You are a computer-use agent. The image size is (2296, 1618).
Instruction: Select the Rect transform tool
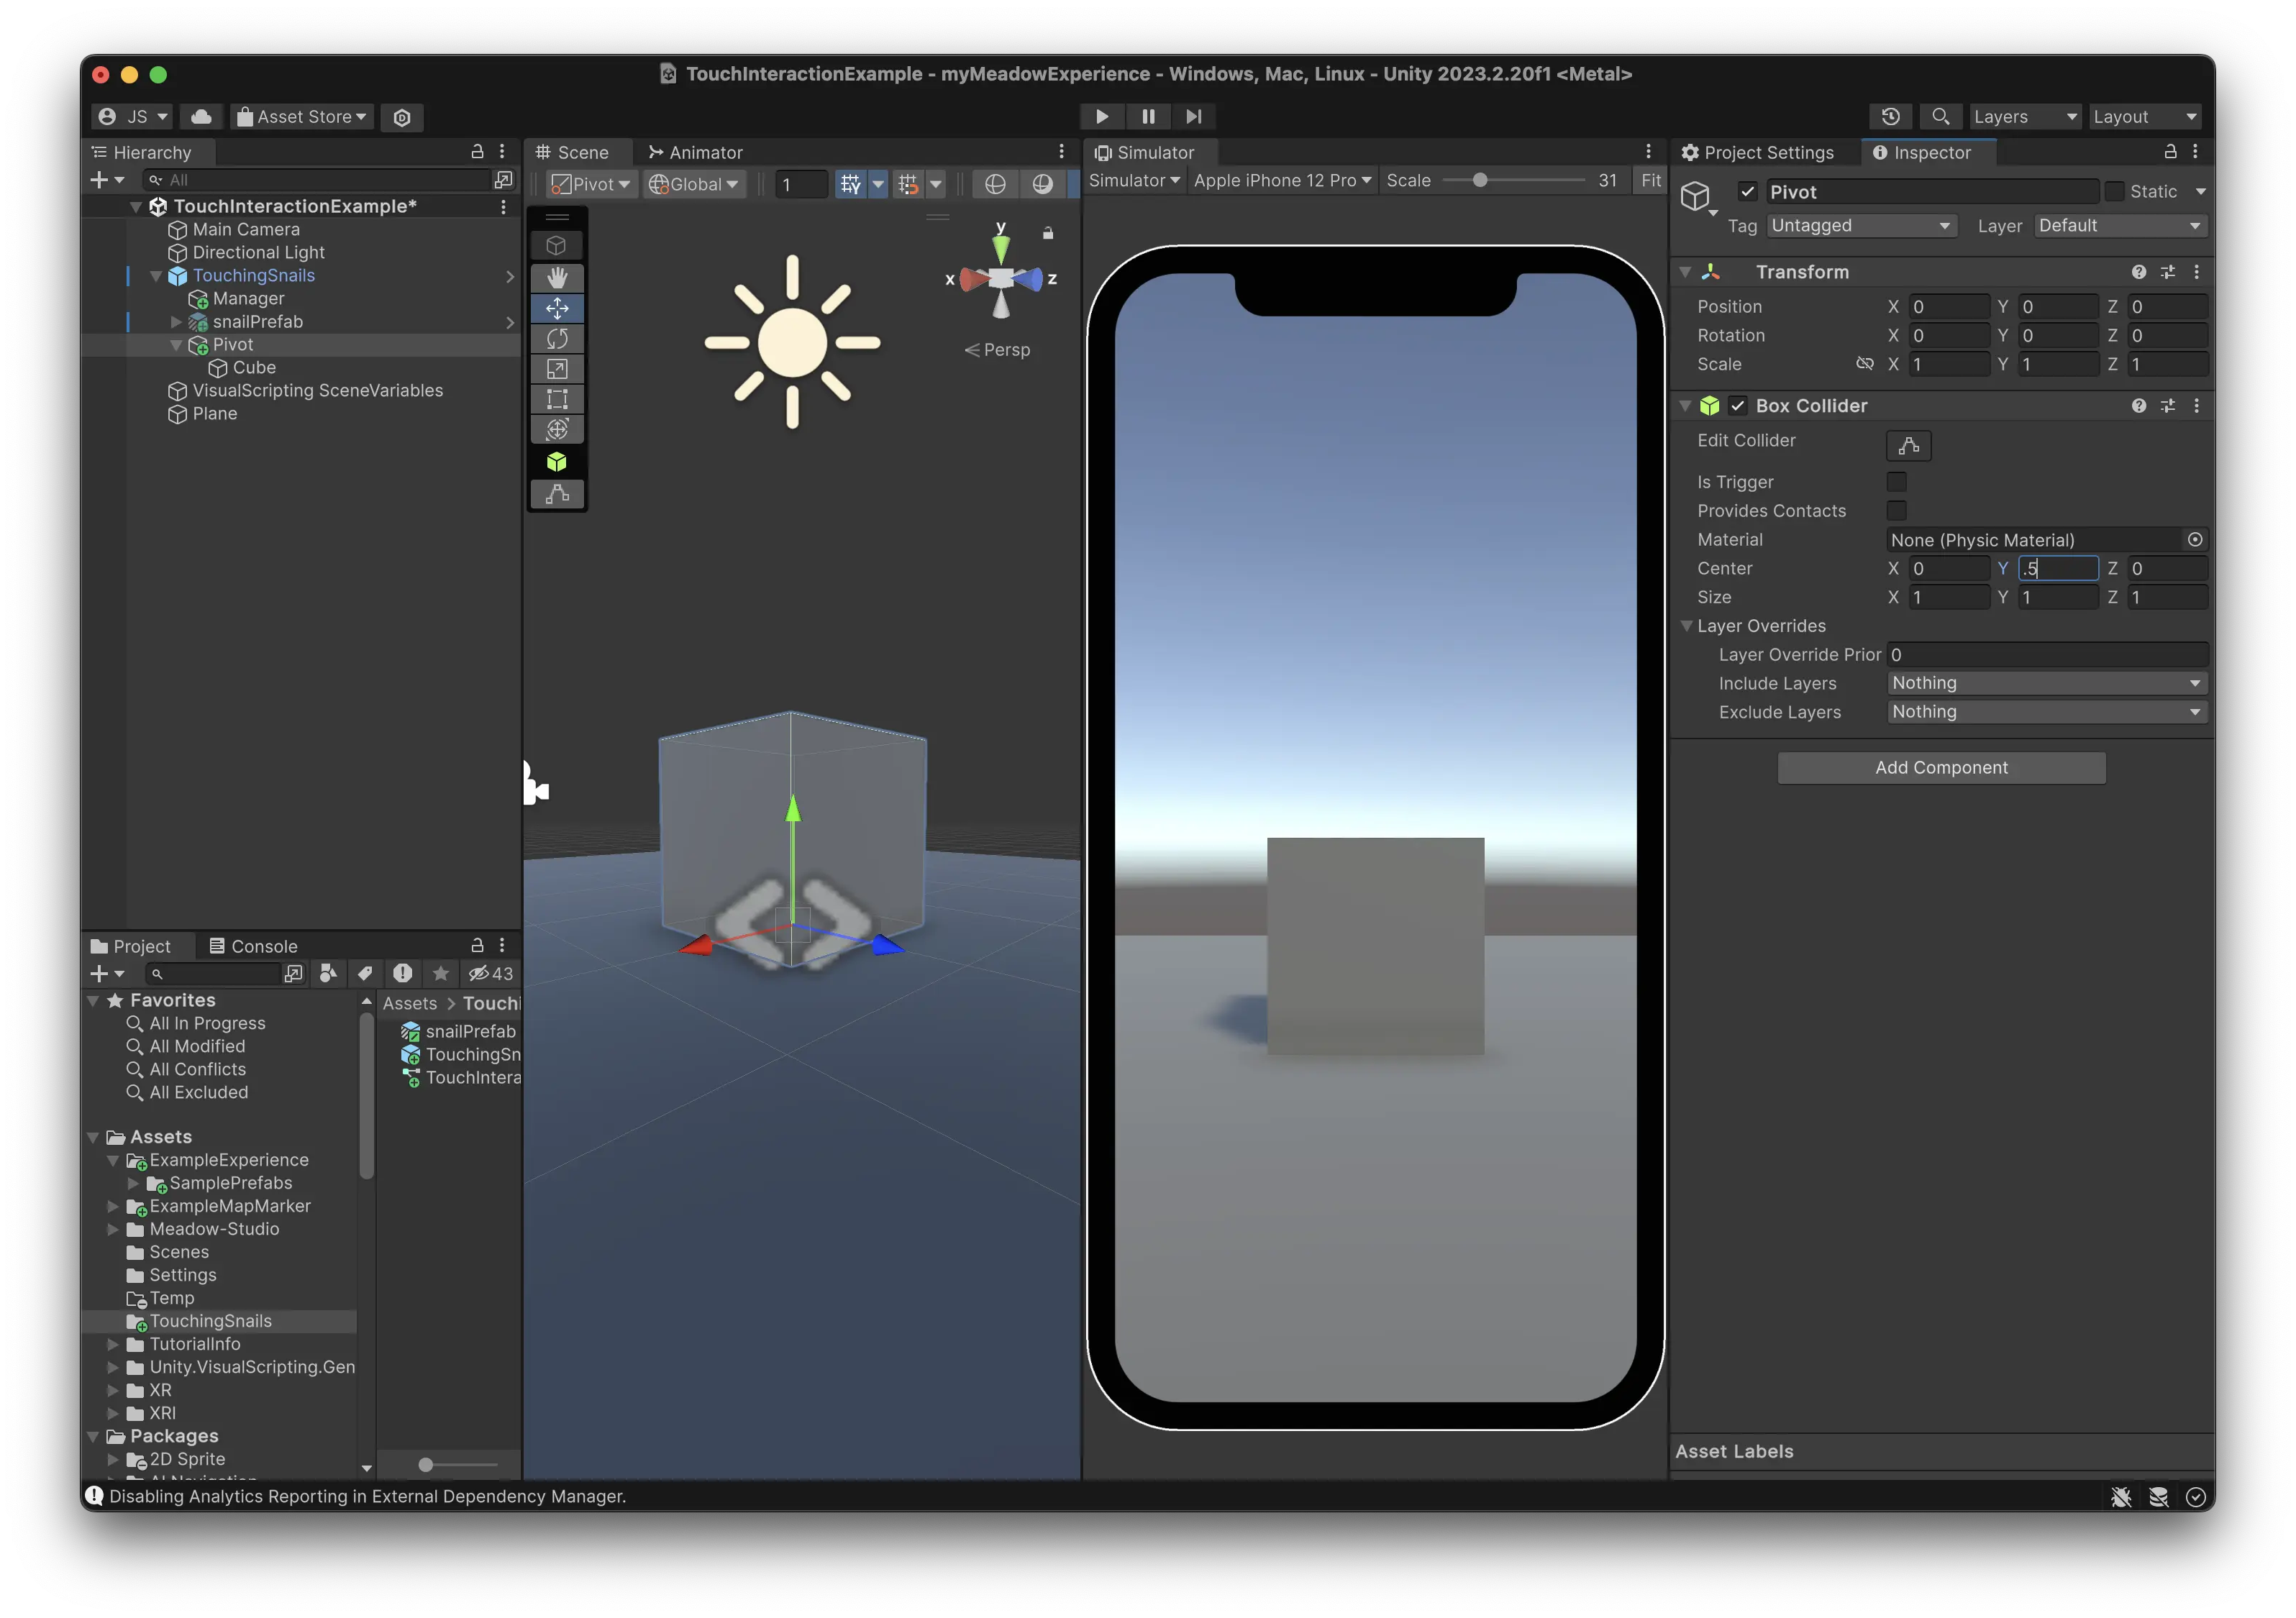557,399
